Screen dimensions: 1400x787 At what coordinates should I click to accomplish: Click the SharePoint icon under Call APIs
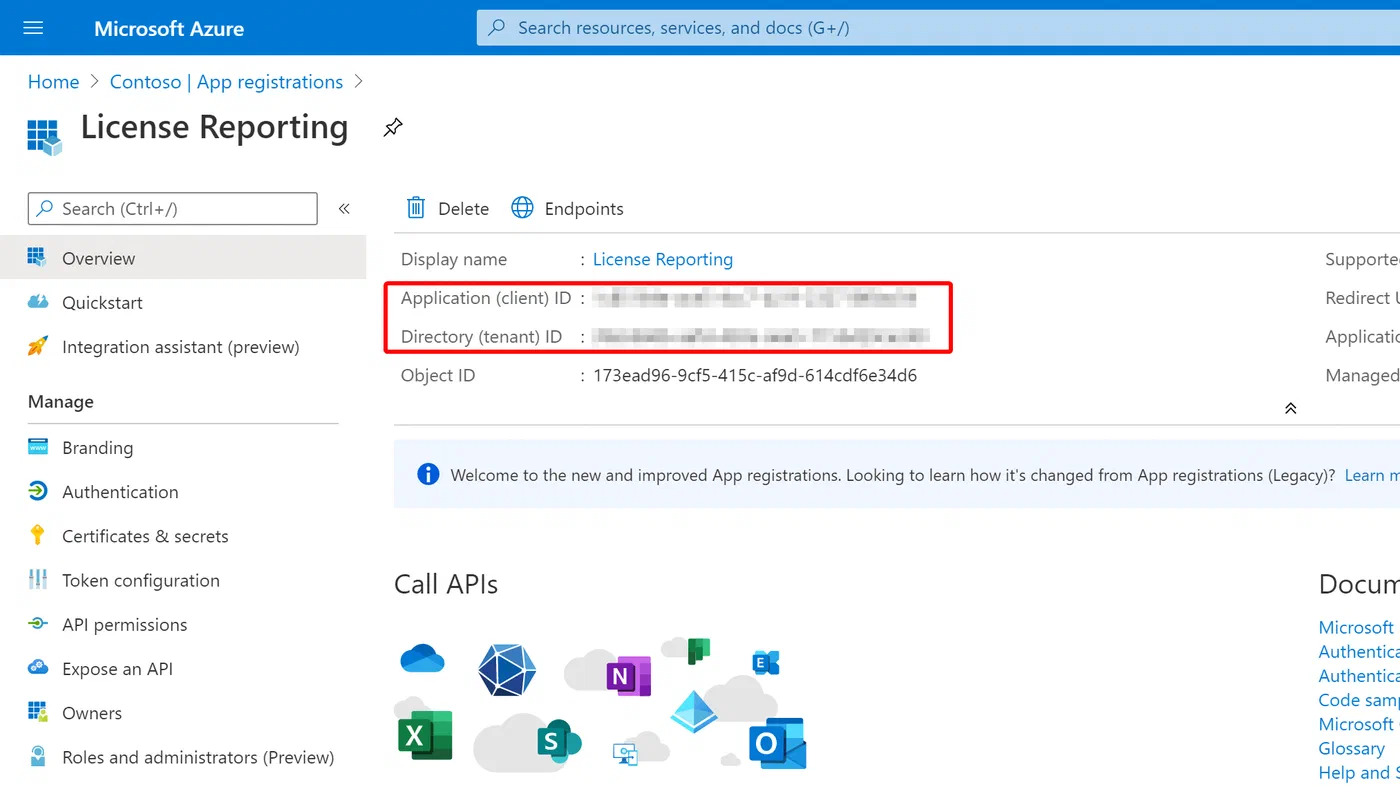[558, 740]
